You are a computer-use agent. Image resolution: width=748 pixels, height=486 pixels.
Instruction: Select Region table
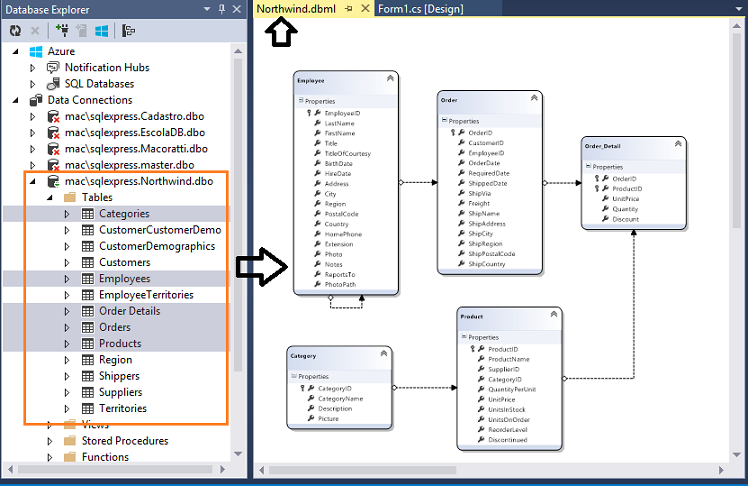(115, 360)
